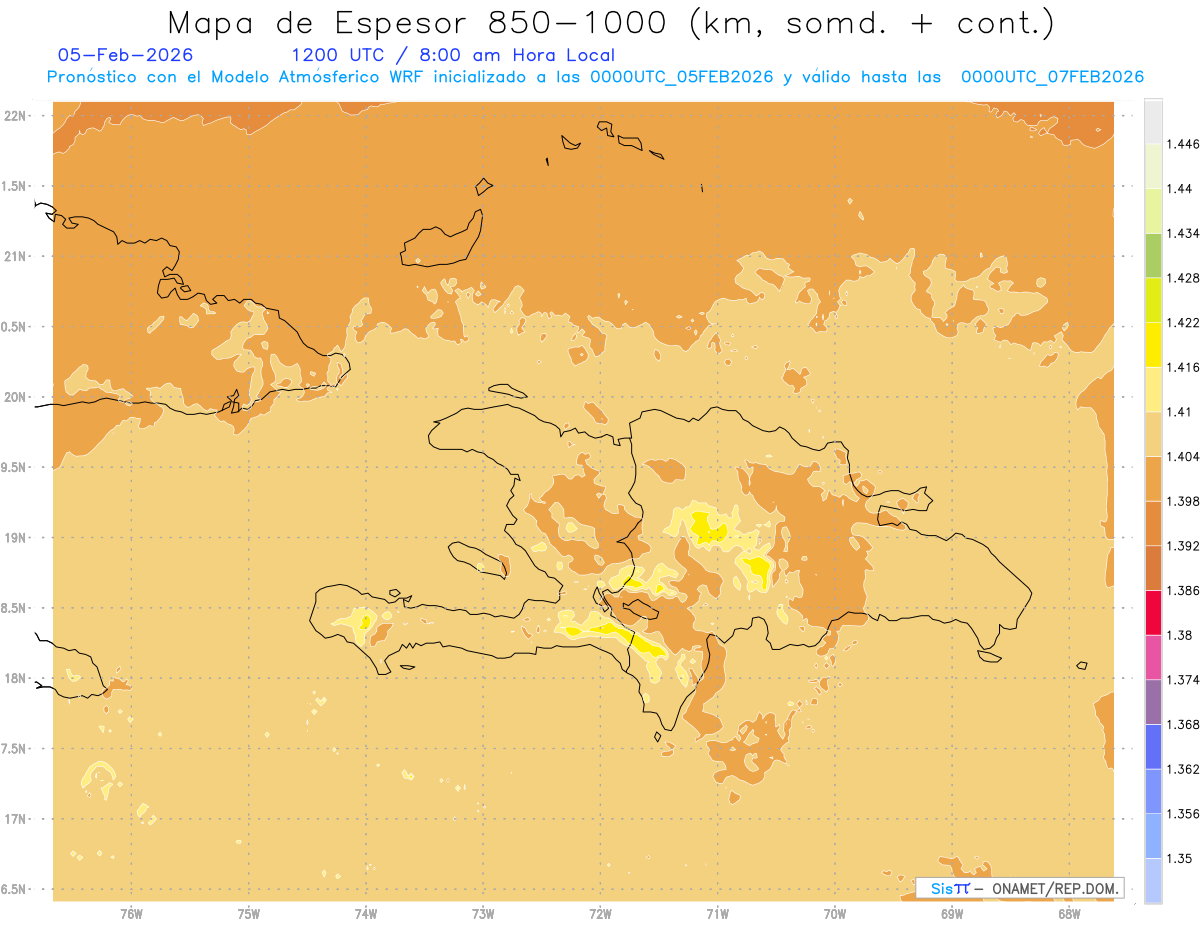Screen dimensions: 1200x927
Task: Select the bright yellow swatch between 1.416 and 1.422
Action: pos(1153,344)
